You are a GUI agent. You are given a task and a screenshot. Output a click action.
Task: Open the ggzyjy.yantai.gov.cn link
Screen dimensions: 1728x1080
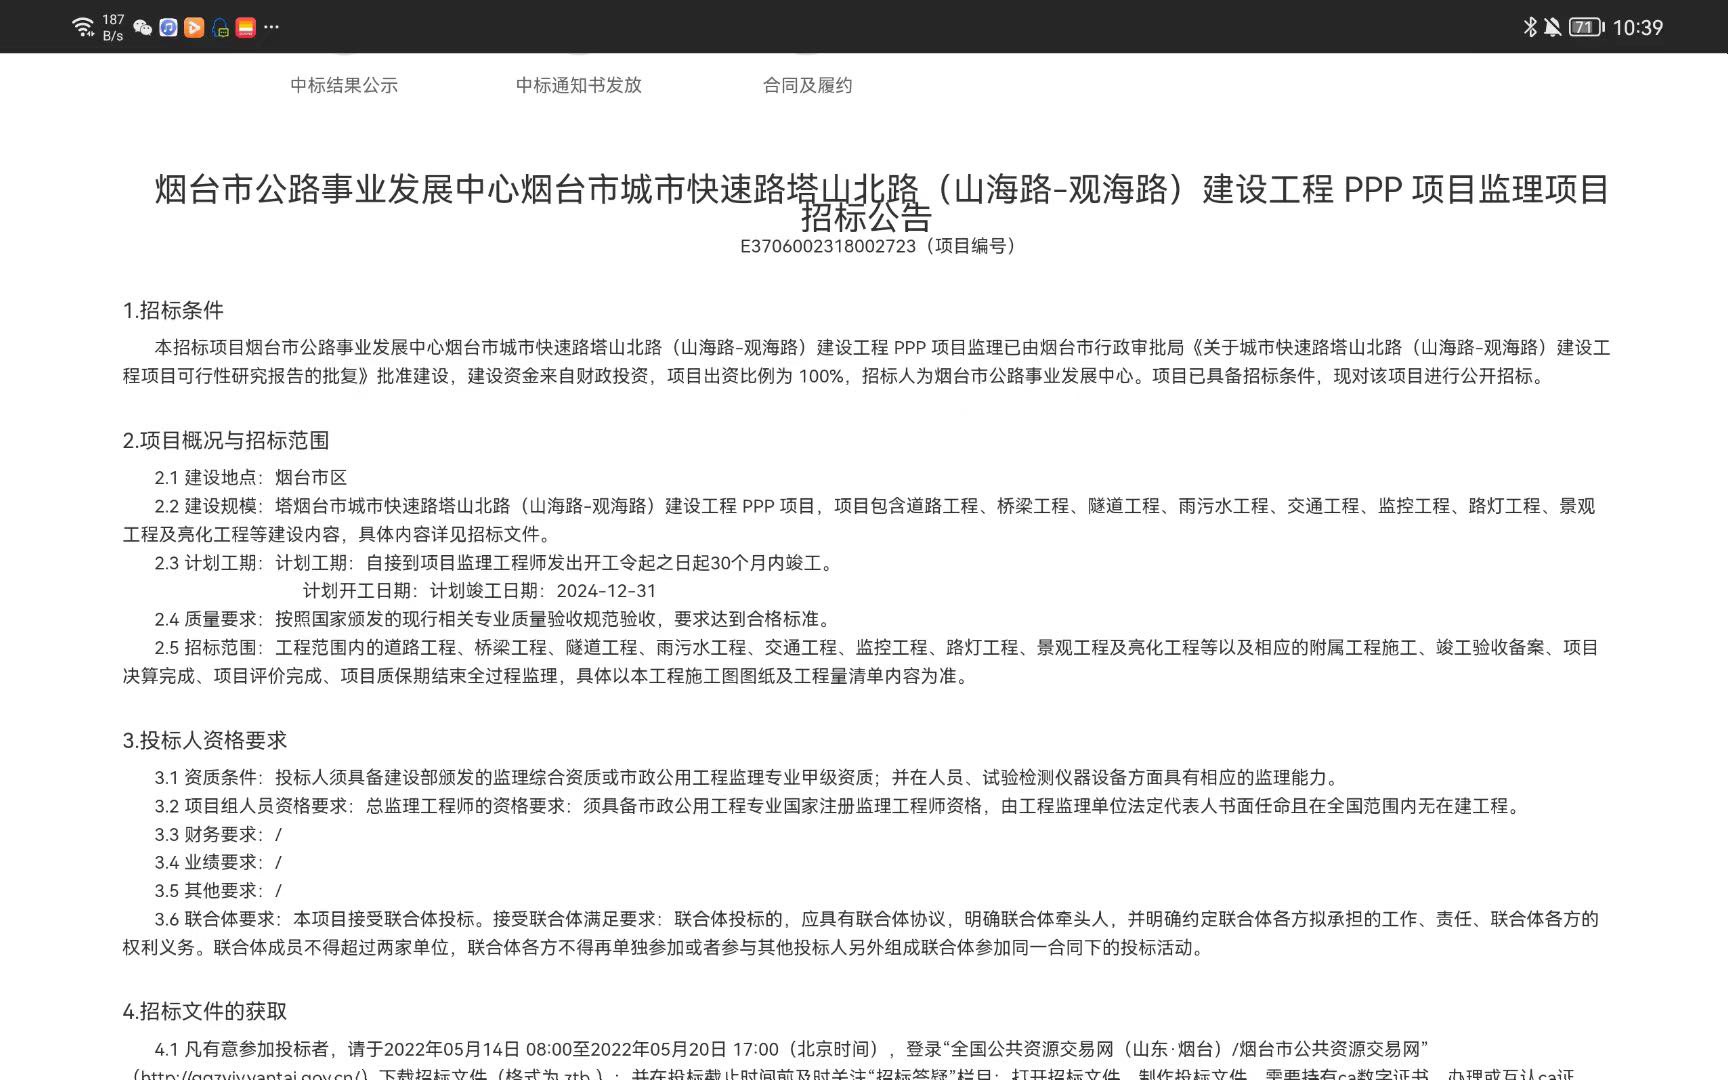click(x=252, y=1075)
